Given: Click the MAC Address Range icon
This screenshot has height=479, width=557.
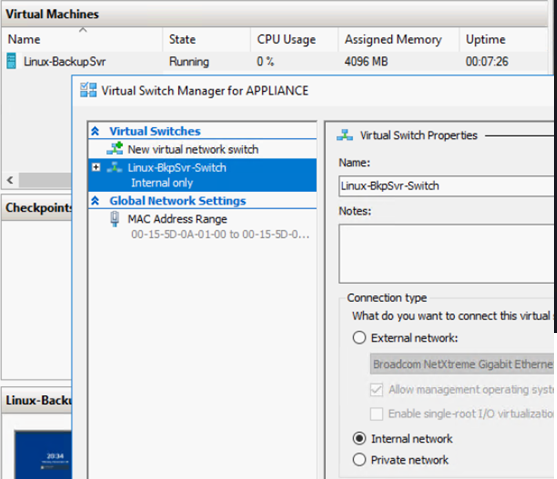Looking at the screenshot, I should [115, 219].
